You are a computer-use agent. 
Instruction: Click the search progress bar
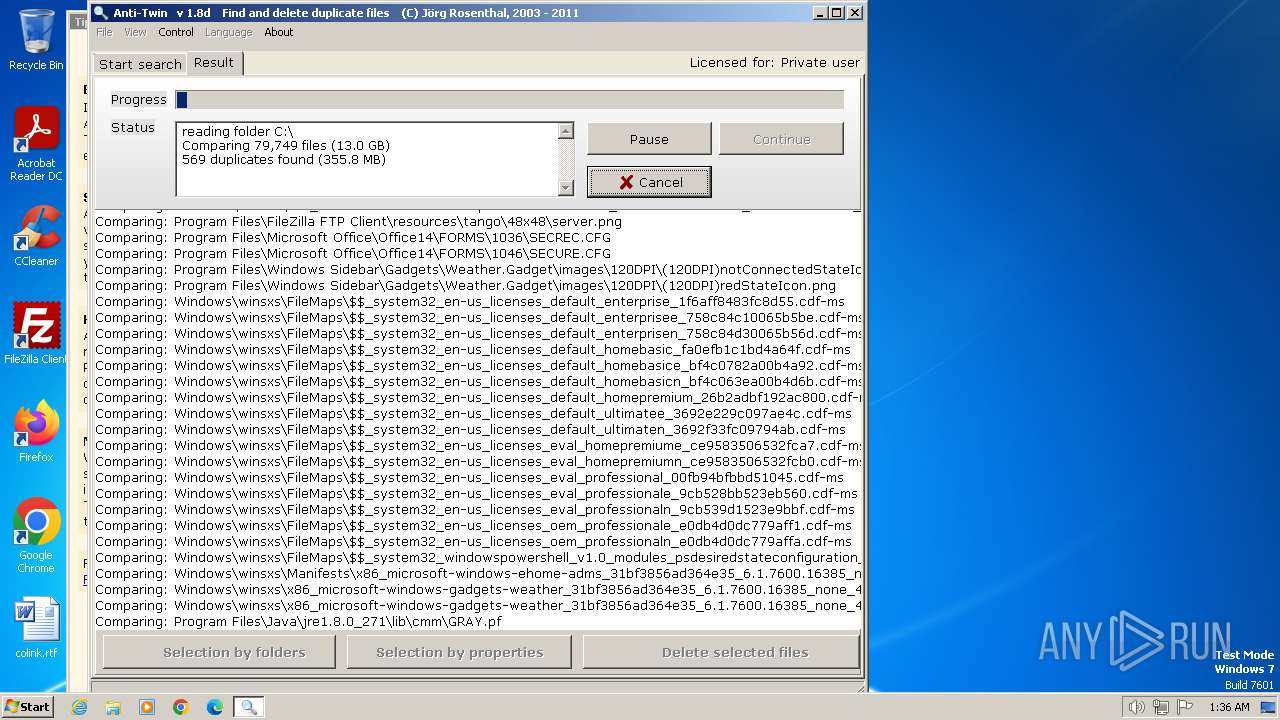coord(509,99)
